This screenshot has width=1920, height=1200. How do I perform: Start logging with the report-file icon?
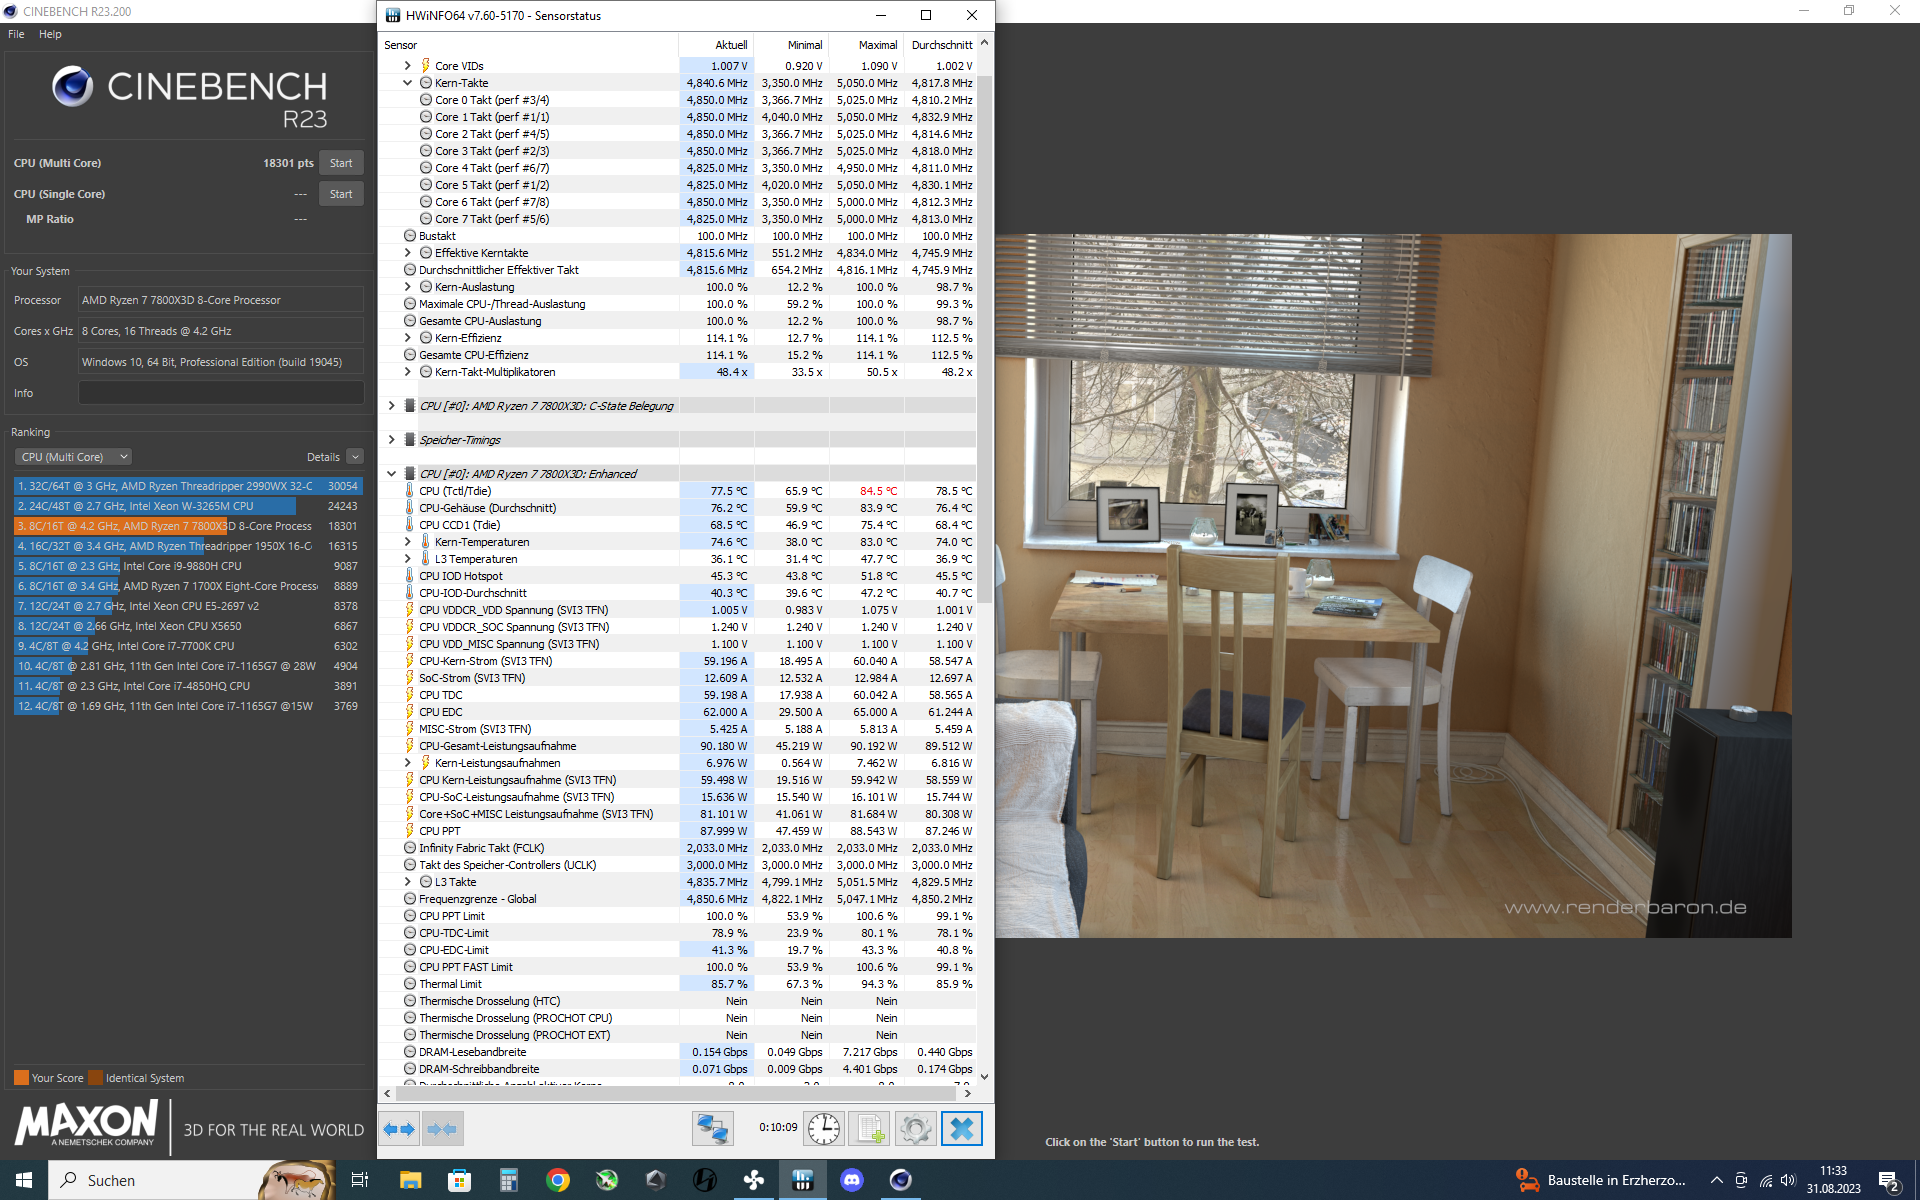coord(869,1128)
